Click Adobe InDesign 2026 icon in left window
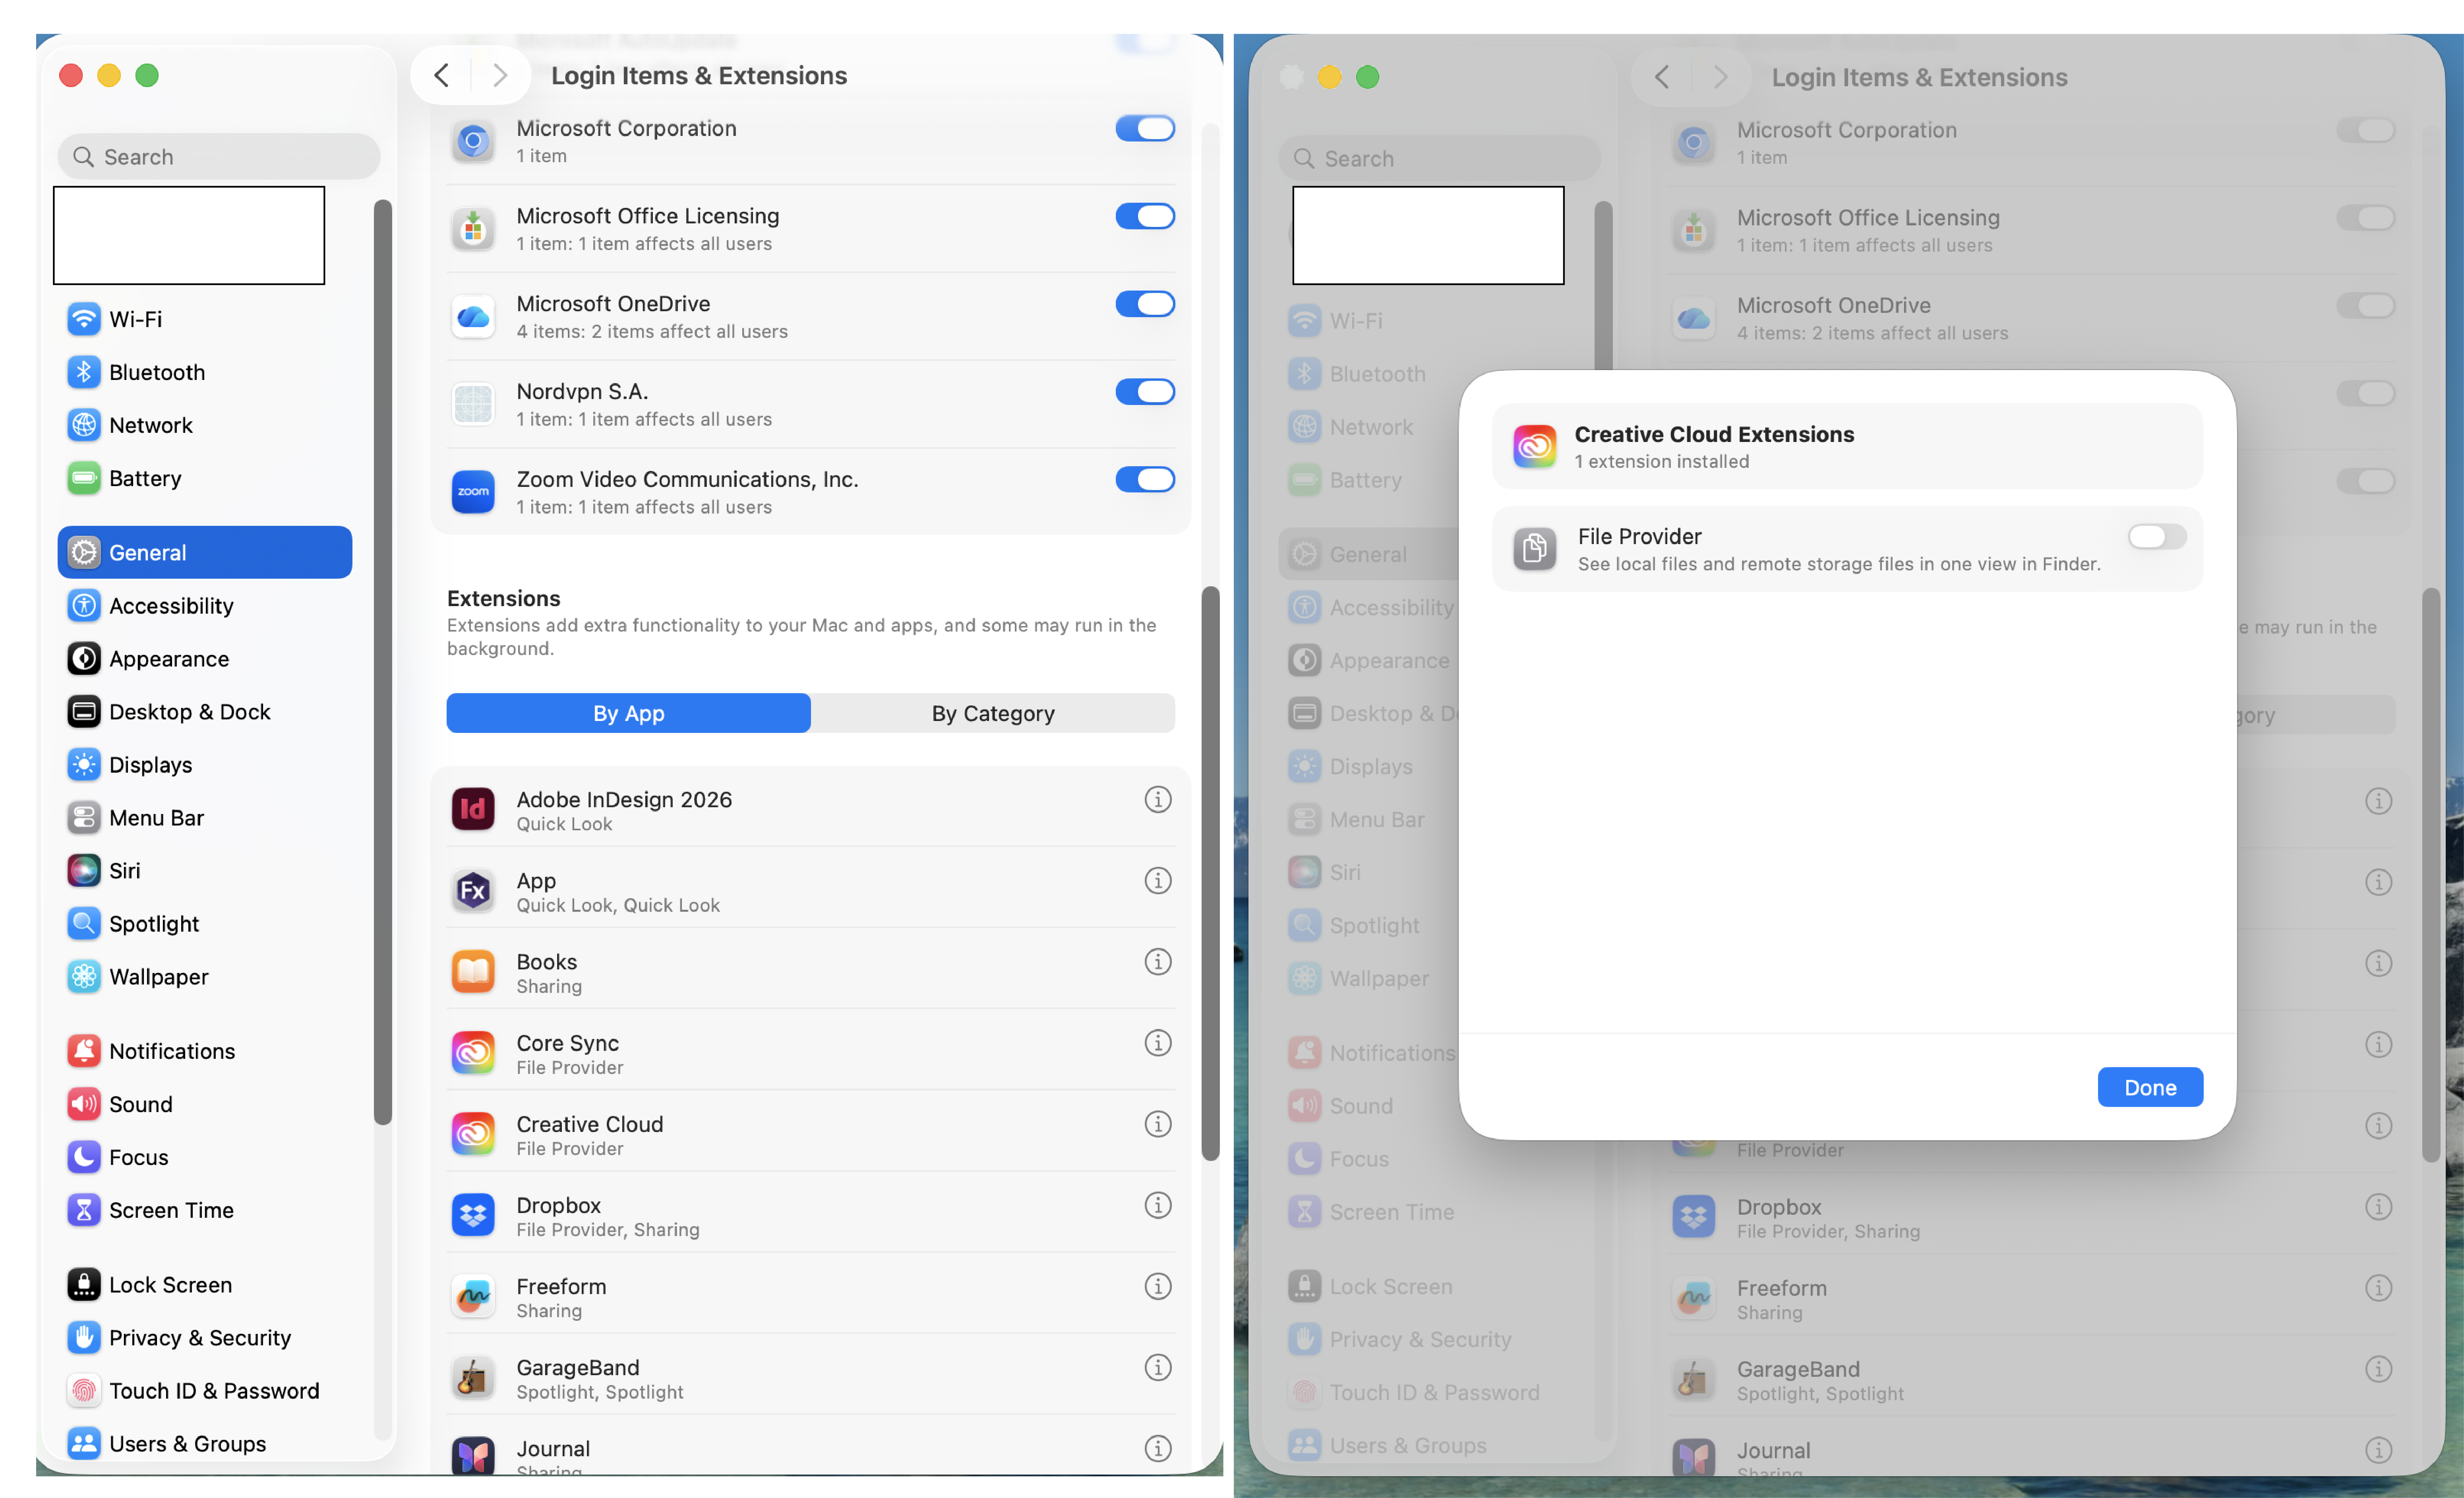Screen dimensions: 2464x1498 pos(473,809)
